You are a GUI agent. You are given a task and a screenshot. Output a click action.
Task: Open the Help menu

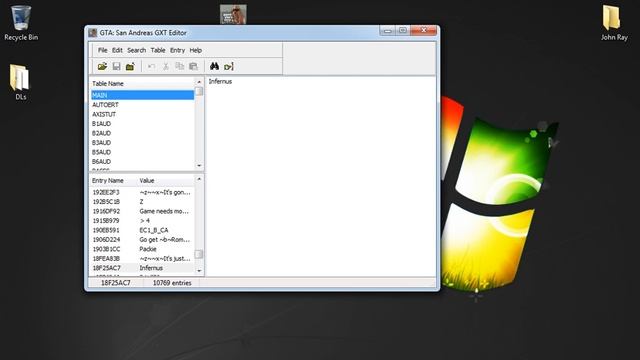coord(196,50)
